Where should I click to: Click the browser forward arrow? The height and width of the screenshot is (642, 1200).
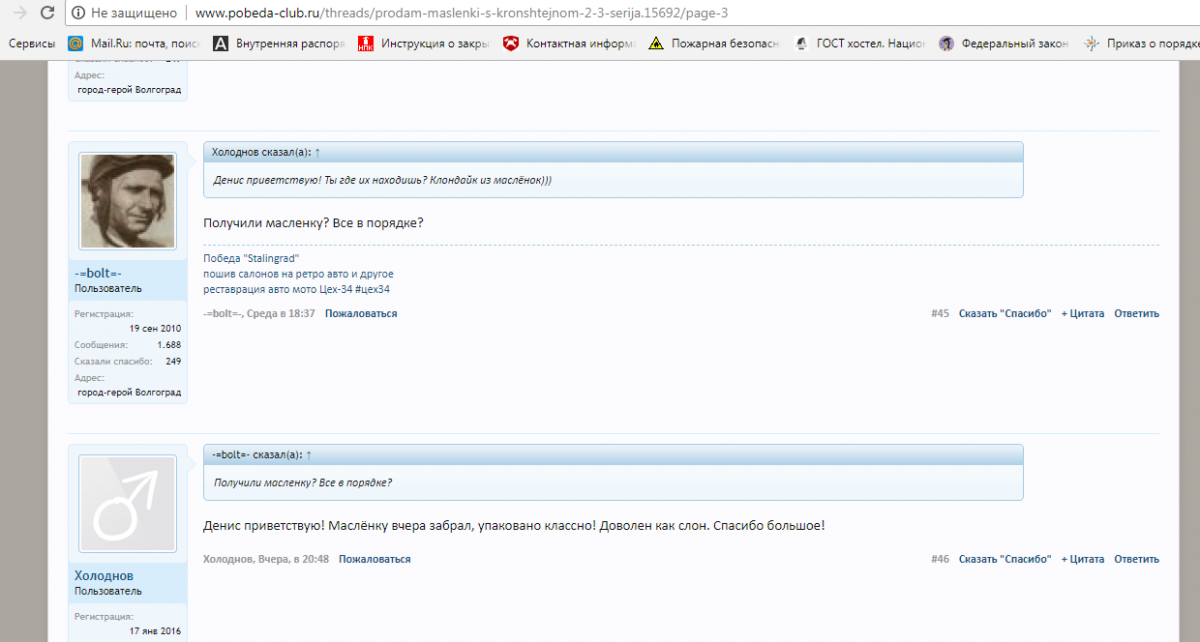[19, 14]
